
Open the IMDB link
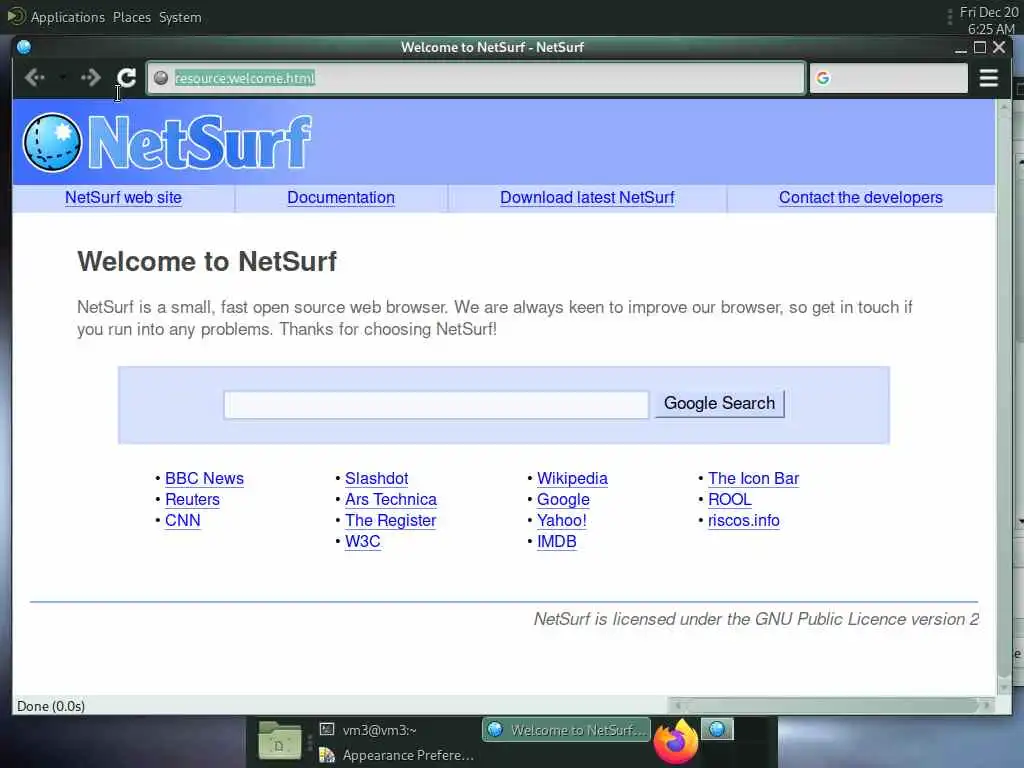pyautogui.click(x=556, y=541)
